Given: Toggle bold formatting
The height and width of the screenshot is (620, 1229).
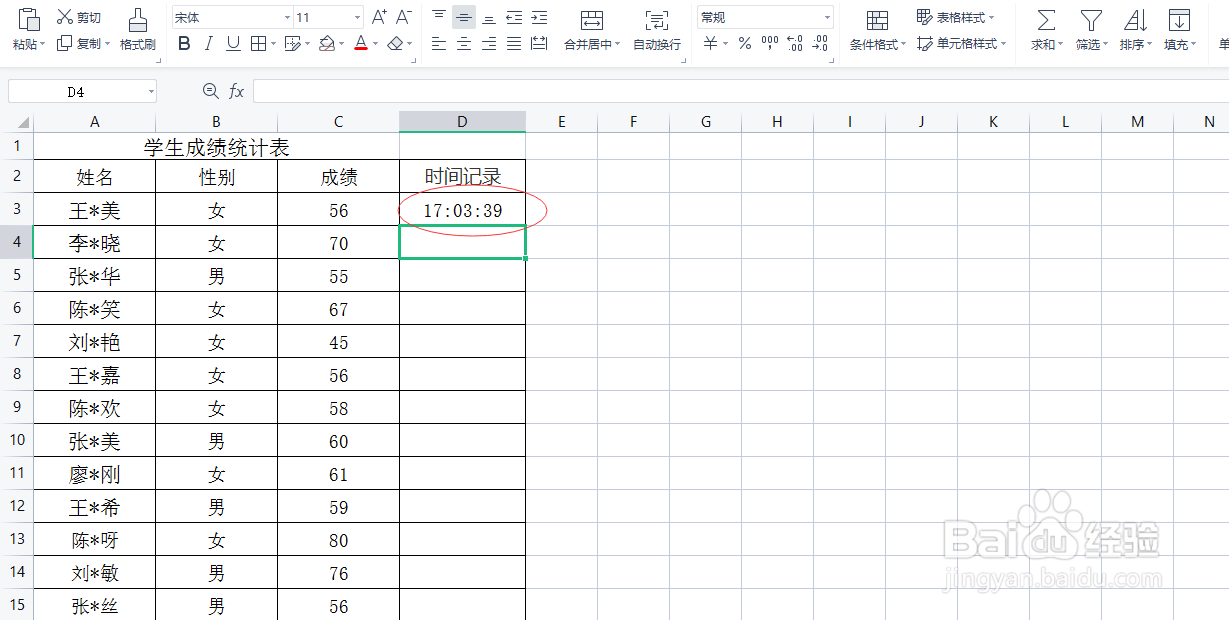Looking at the screenshot, I should 183,43.
